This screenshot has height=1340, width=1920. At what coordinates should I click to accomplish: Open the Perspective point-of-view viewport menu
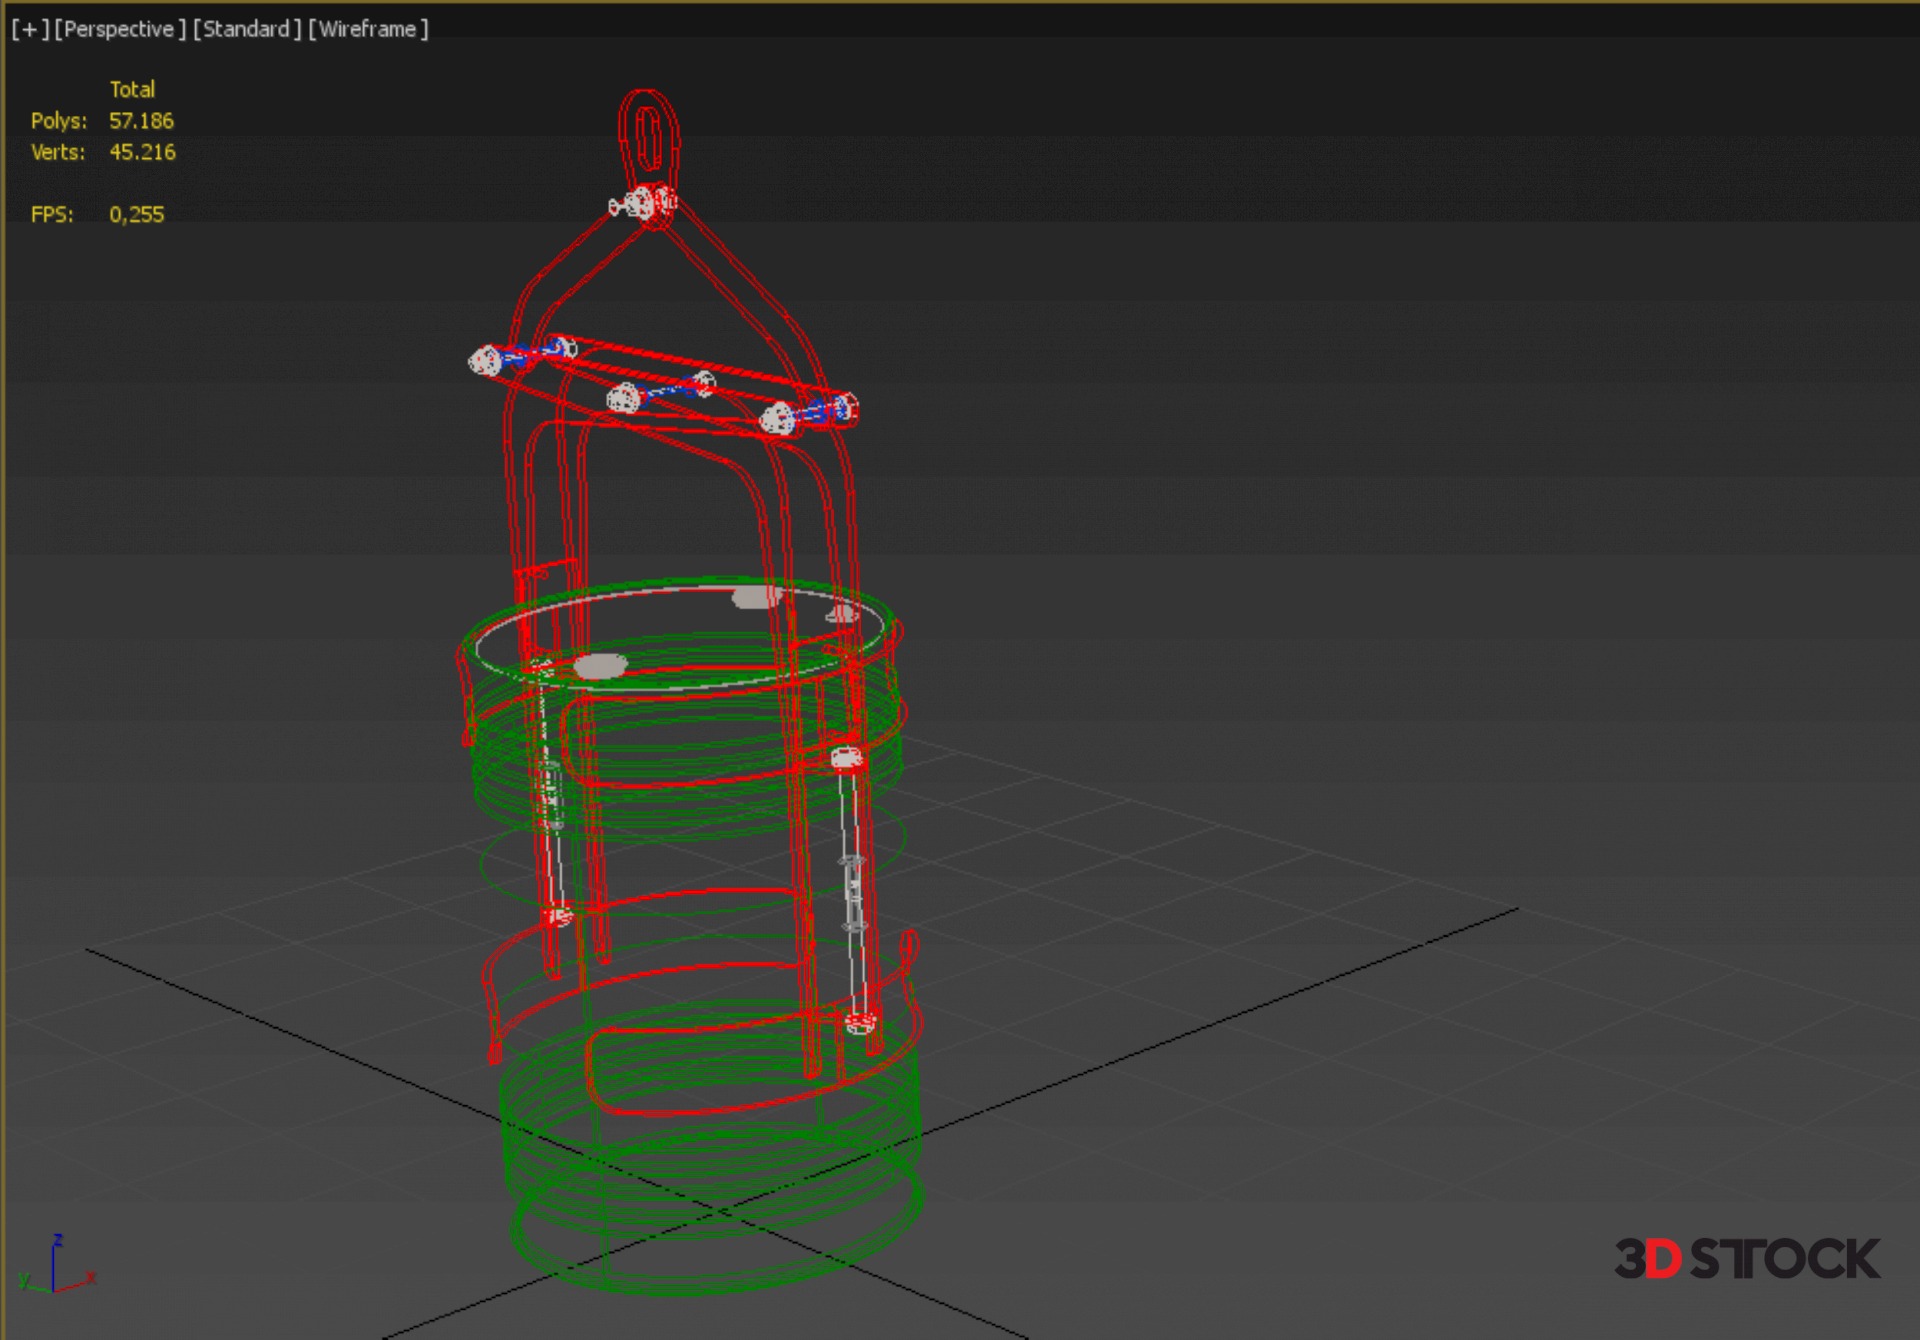coord(119,29)
